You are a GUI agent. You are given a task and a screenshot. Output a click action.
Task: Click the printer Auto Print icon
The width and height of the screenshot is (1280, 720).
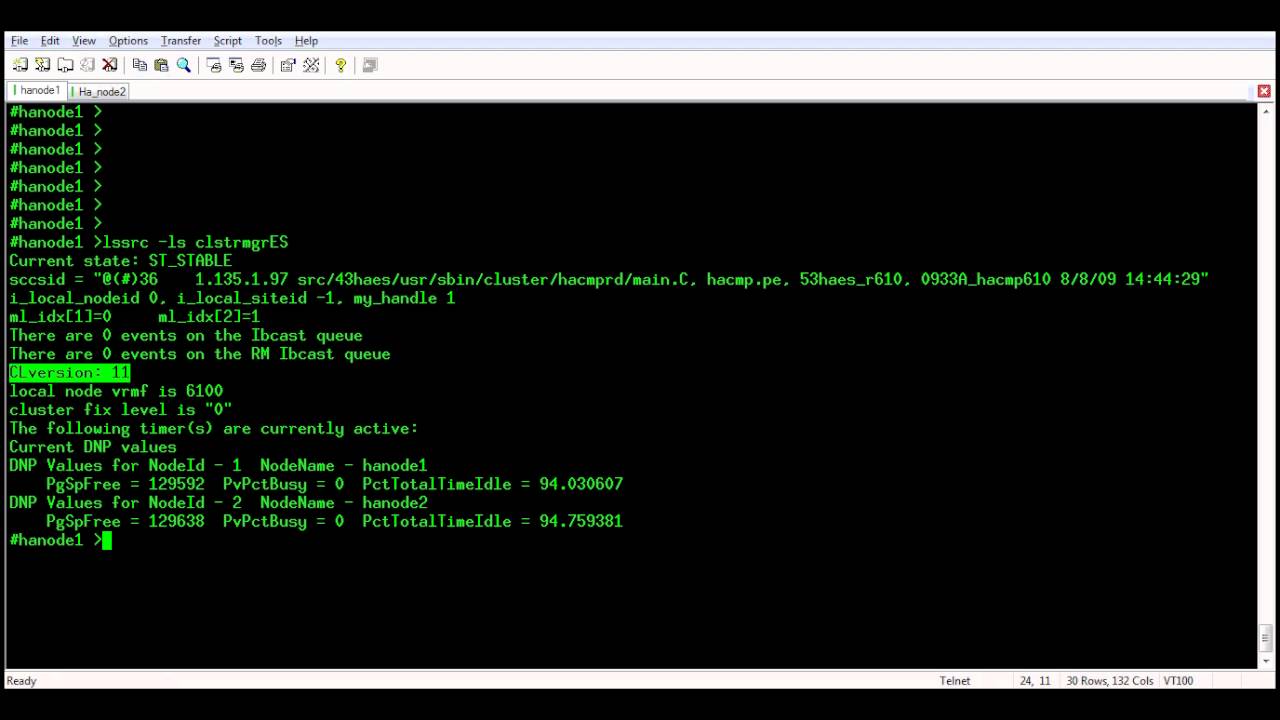coord(258,65)
